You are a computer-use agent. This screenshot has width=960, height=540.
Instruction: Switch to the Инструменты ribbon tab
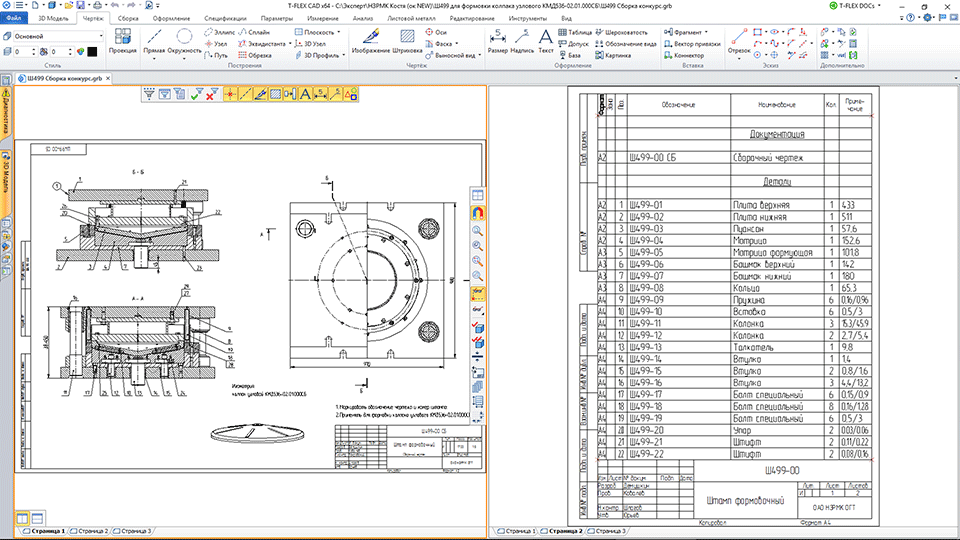click(x=528, y=18)
